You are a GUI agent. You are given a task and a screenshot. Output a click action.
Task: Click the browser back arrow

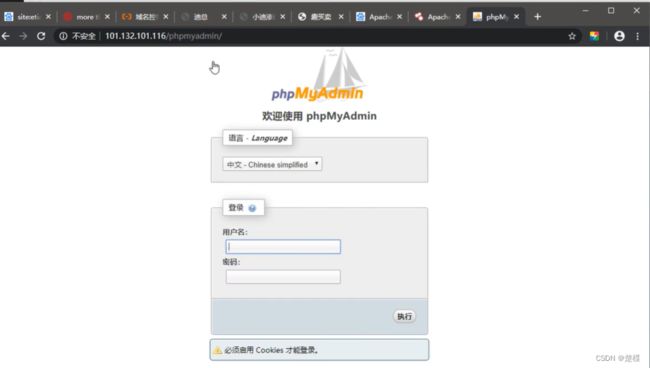click(x=6, y=36)
